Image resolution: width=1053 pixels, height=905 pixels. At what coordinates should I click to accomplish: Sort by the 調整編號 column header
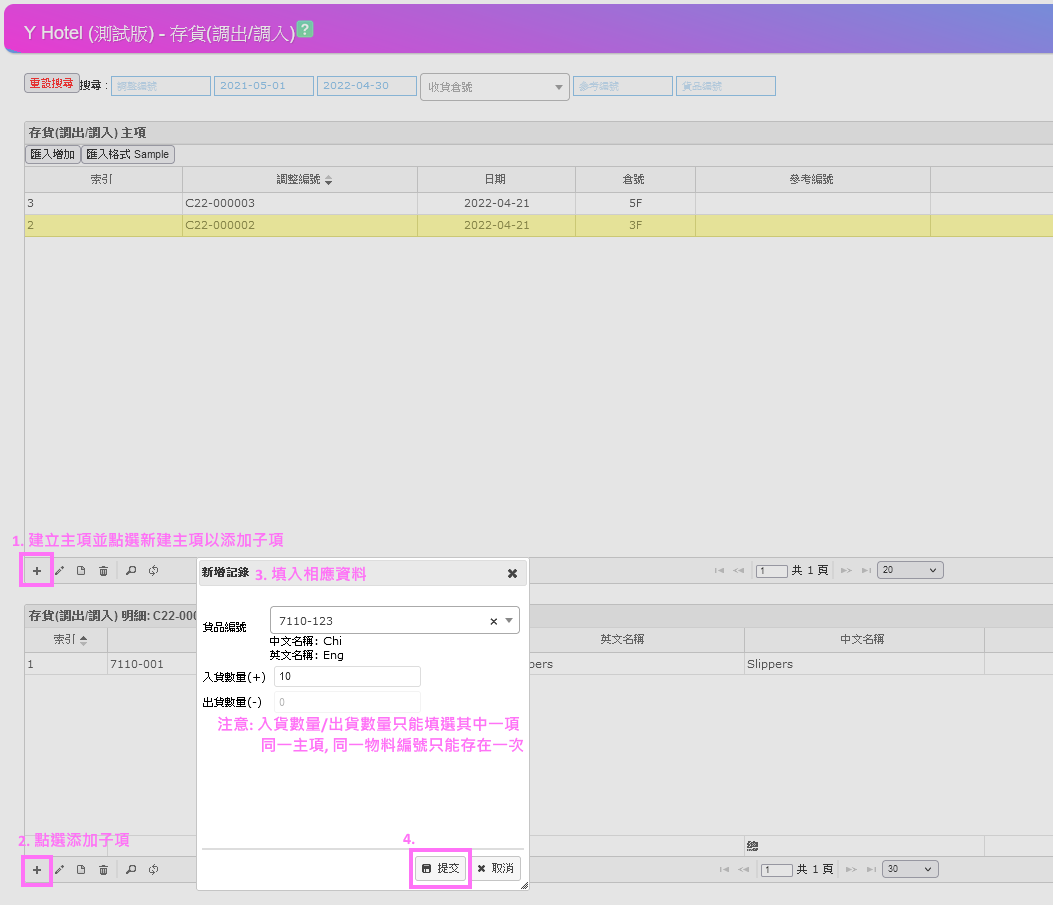[299, 179]
